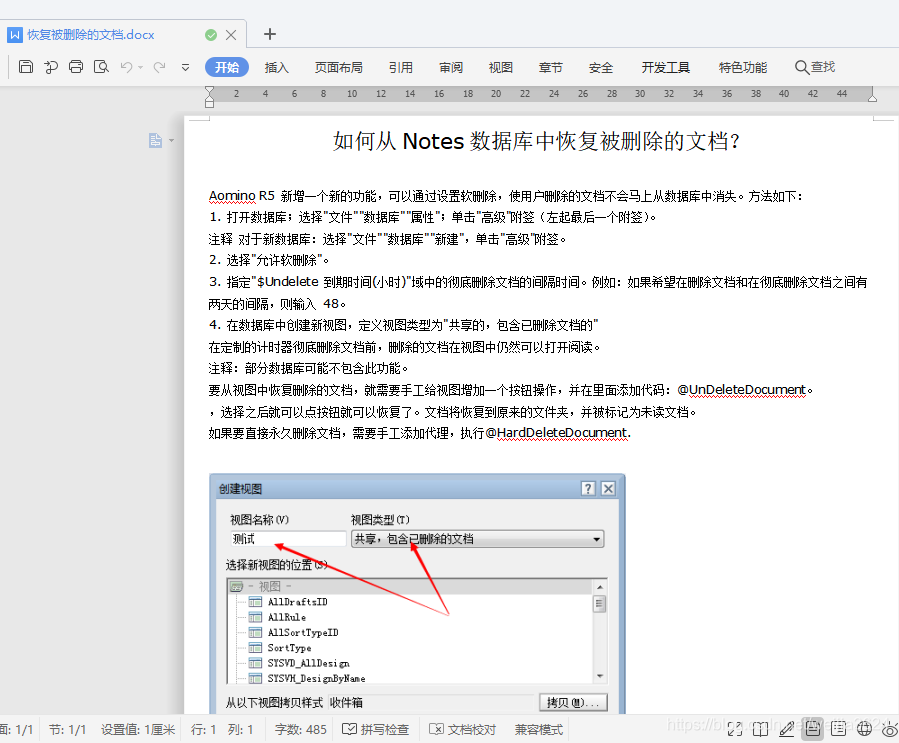The image size is (899, 743).
Task: Switch to web layout globe icon
Action: pyautogui.click(x=864, y=729)
